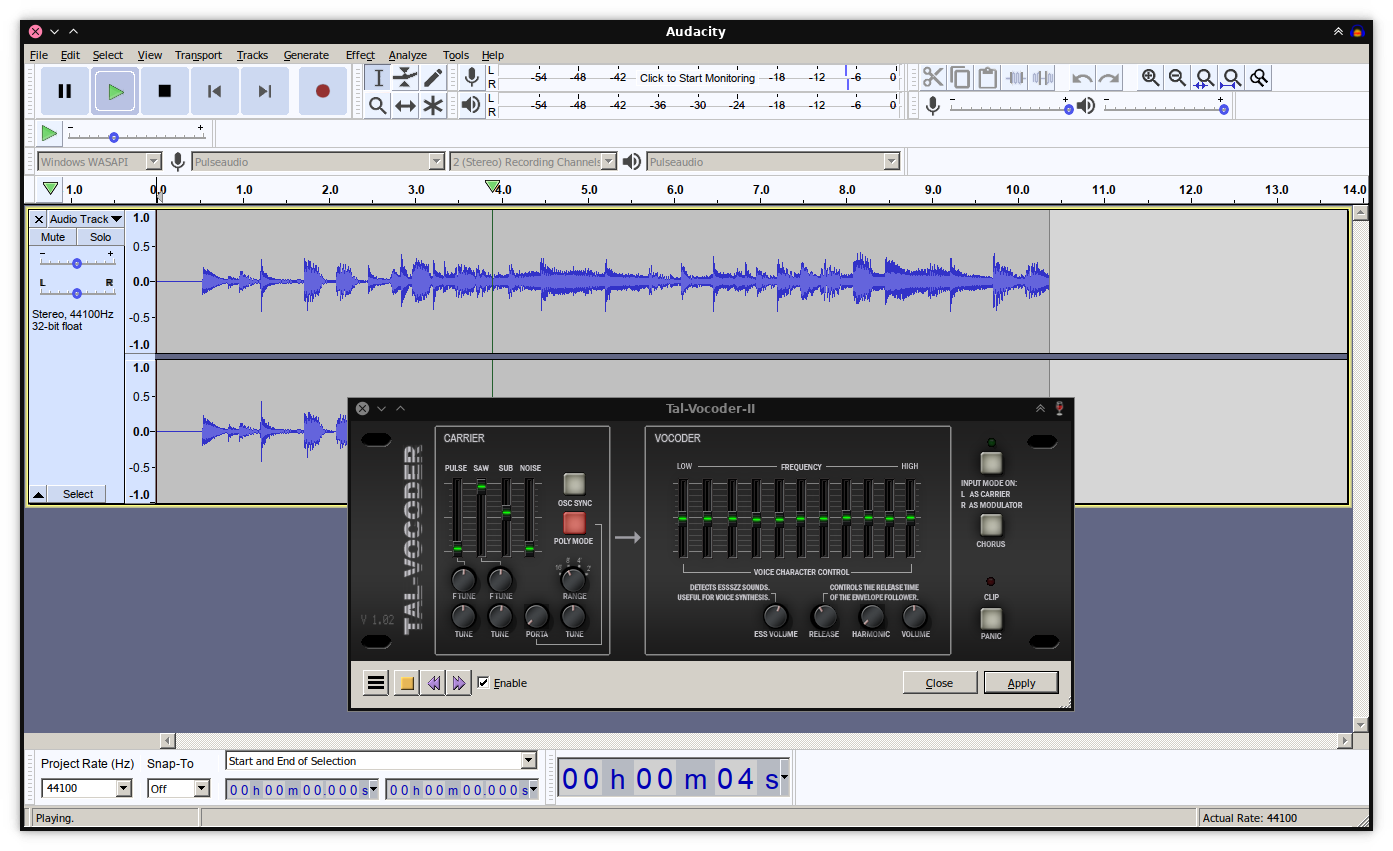Screen dimensions: 1393x851
Task: Click the track's Select button
Action: click(x=78, y=494)
